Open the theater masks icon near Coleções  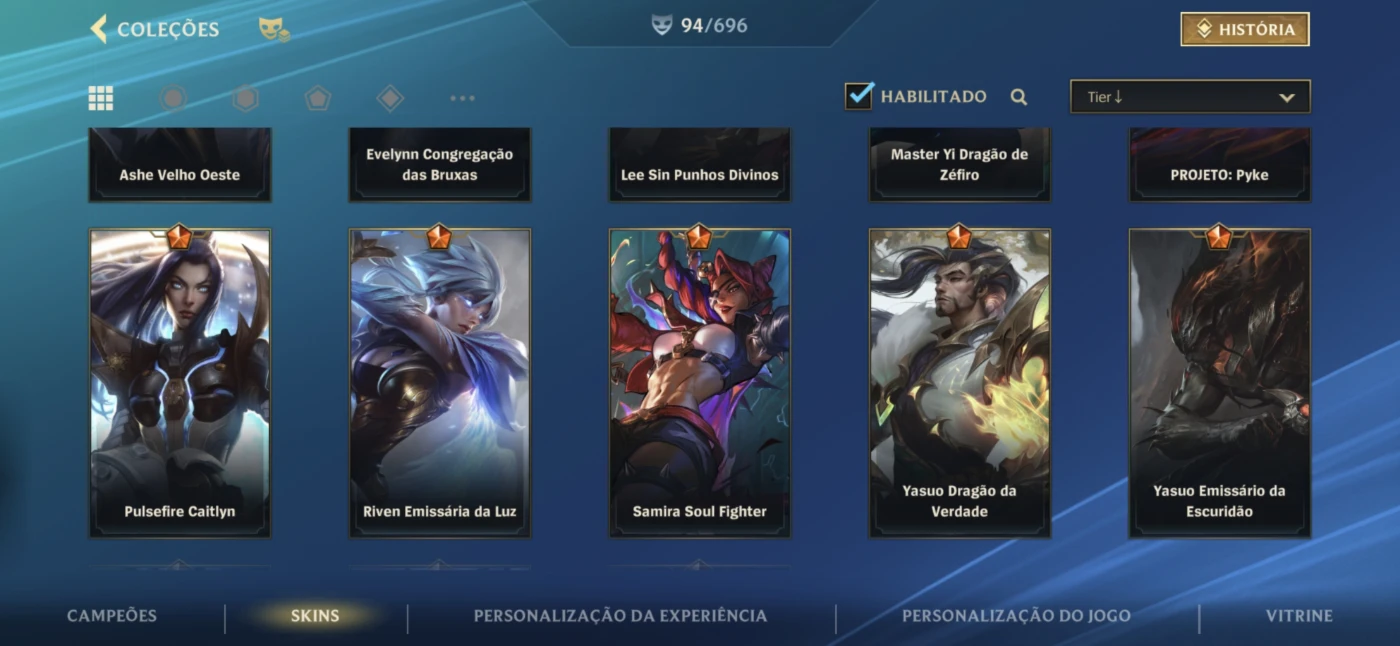tap(274, 29)
